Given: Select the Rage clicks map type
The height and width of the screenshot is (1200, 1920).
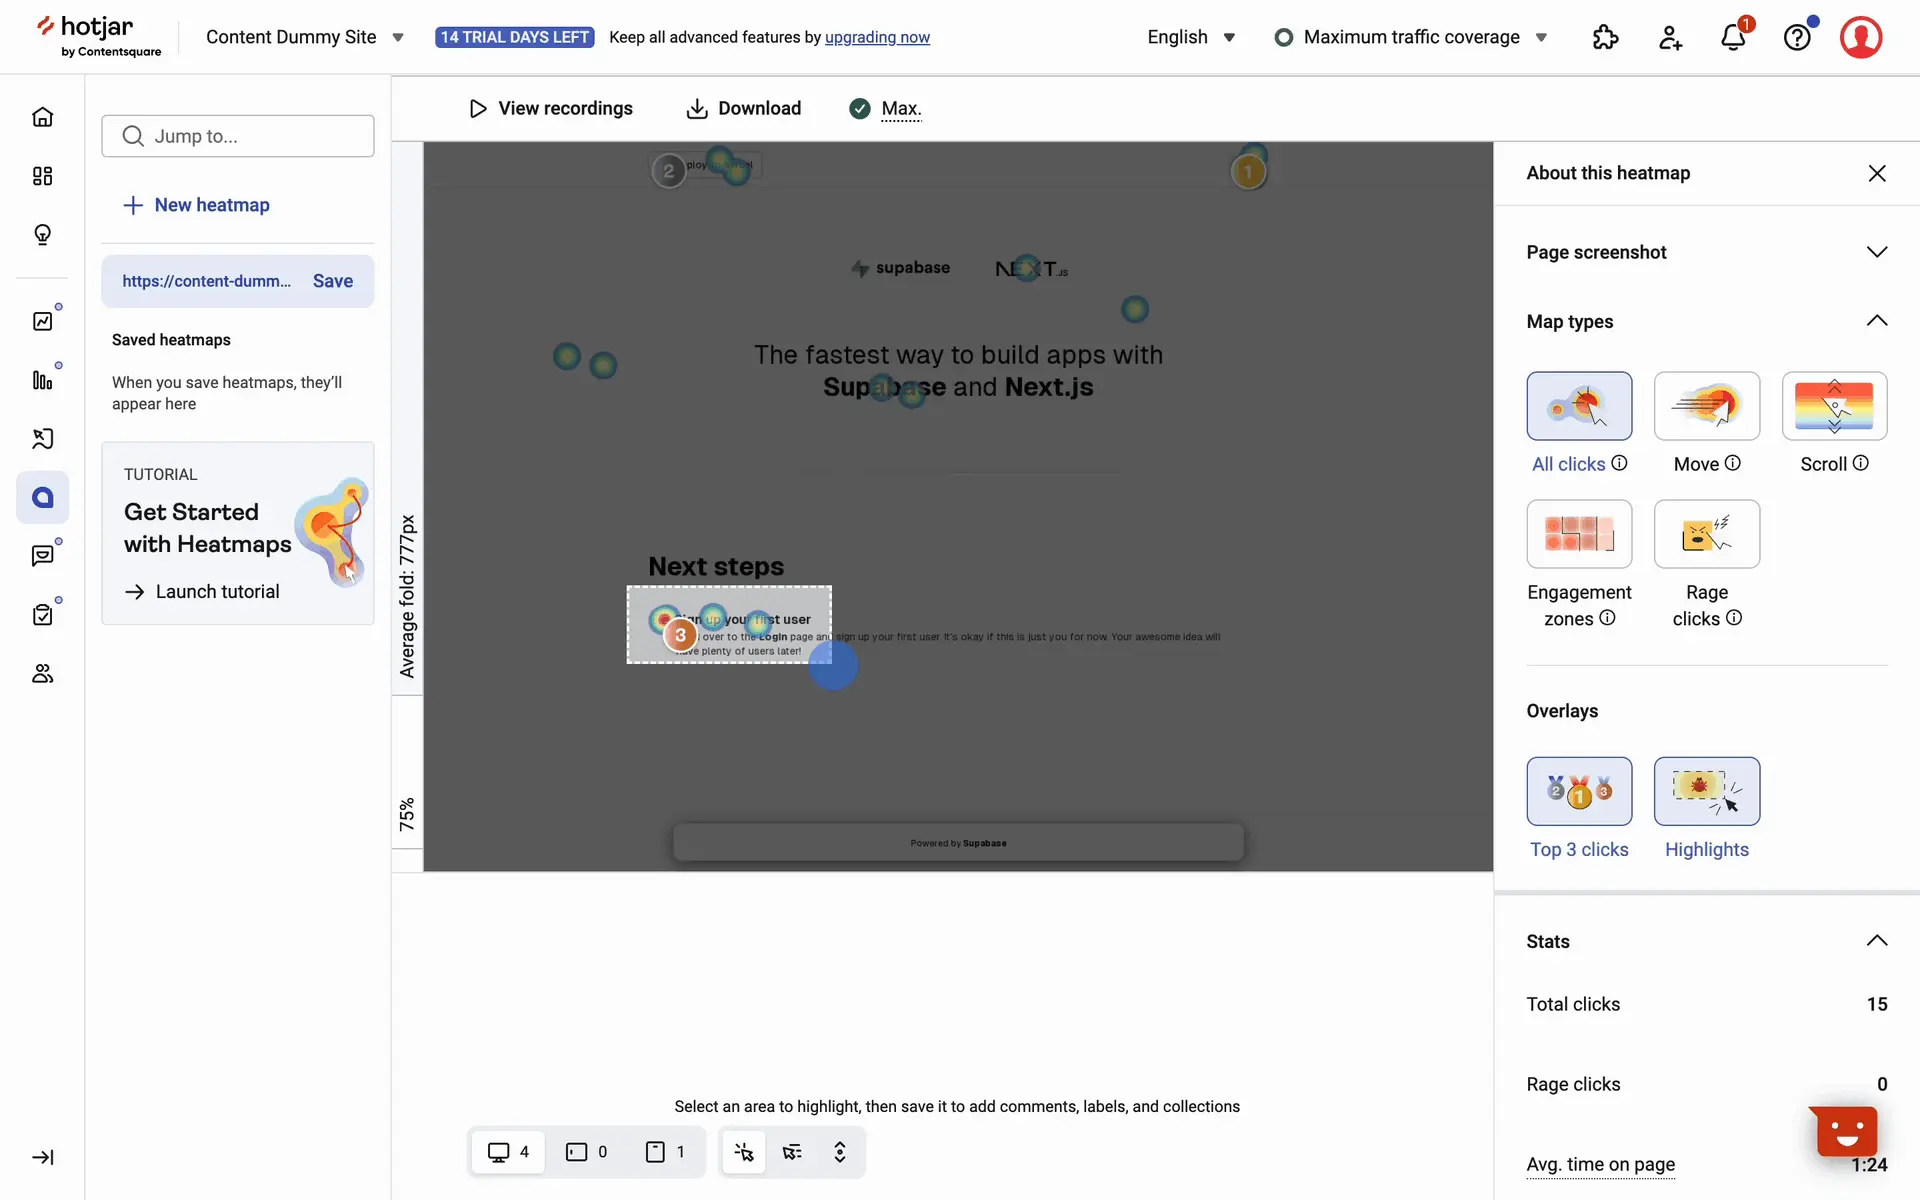Looking at the screenshot, I should coord(1706,534).
